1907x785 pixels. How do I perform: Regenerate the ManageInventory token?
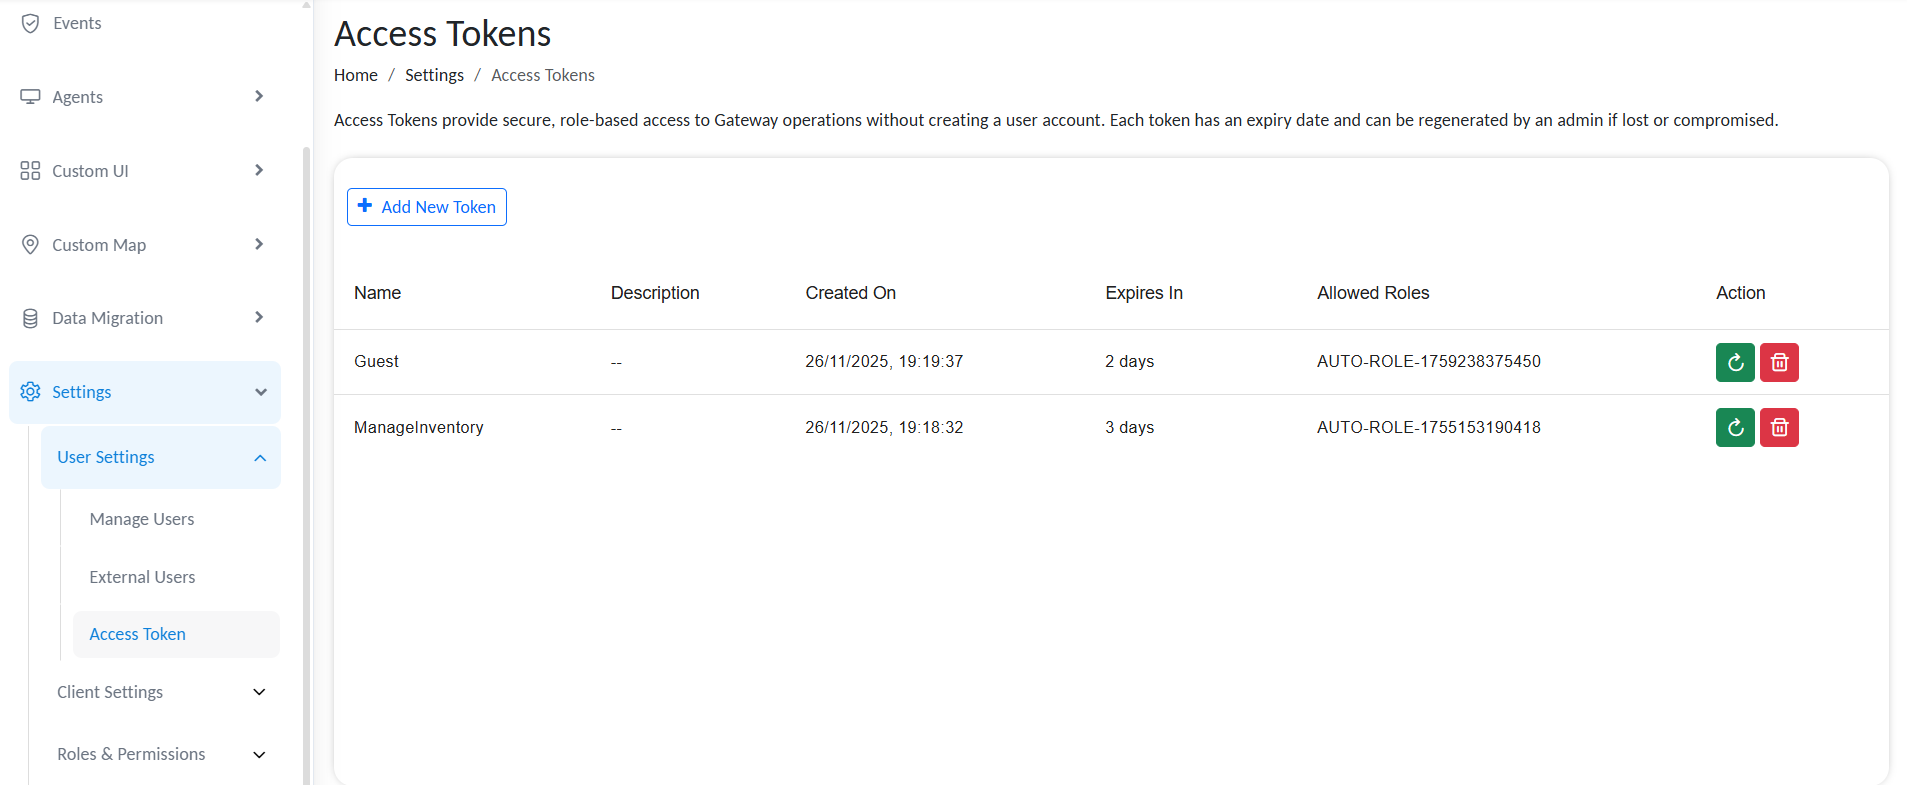[1735, 428]
